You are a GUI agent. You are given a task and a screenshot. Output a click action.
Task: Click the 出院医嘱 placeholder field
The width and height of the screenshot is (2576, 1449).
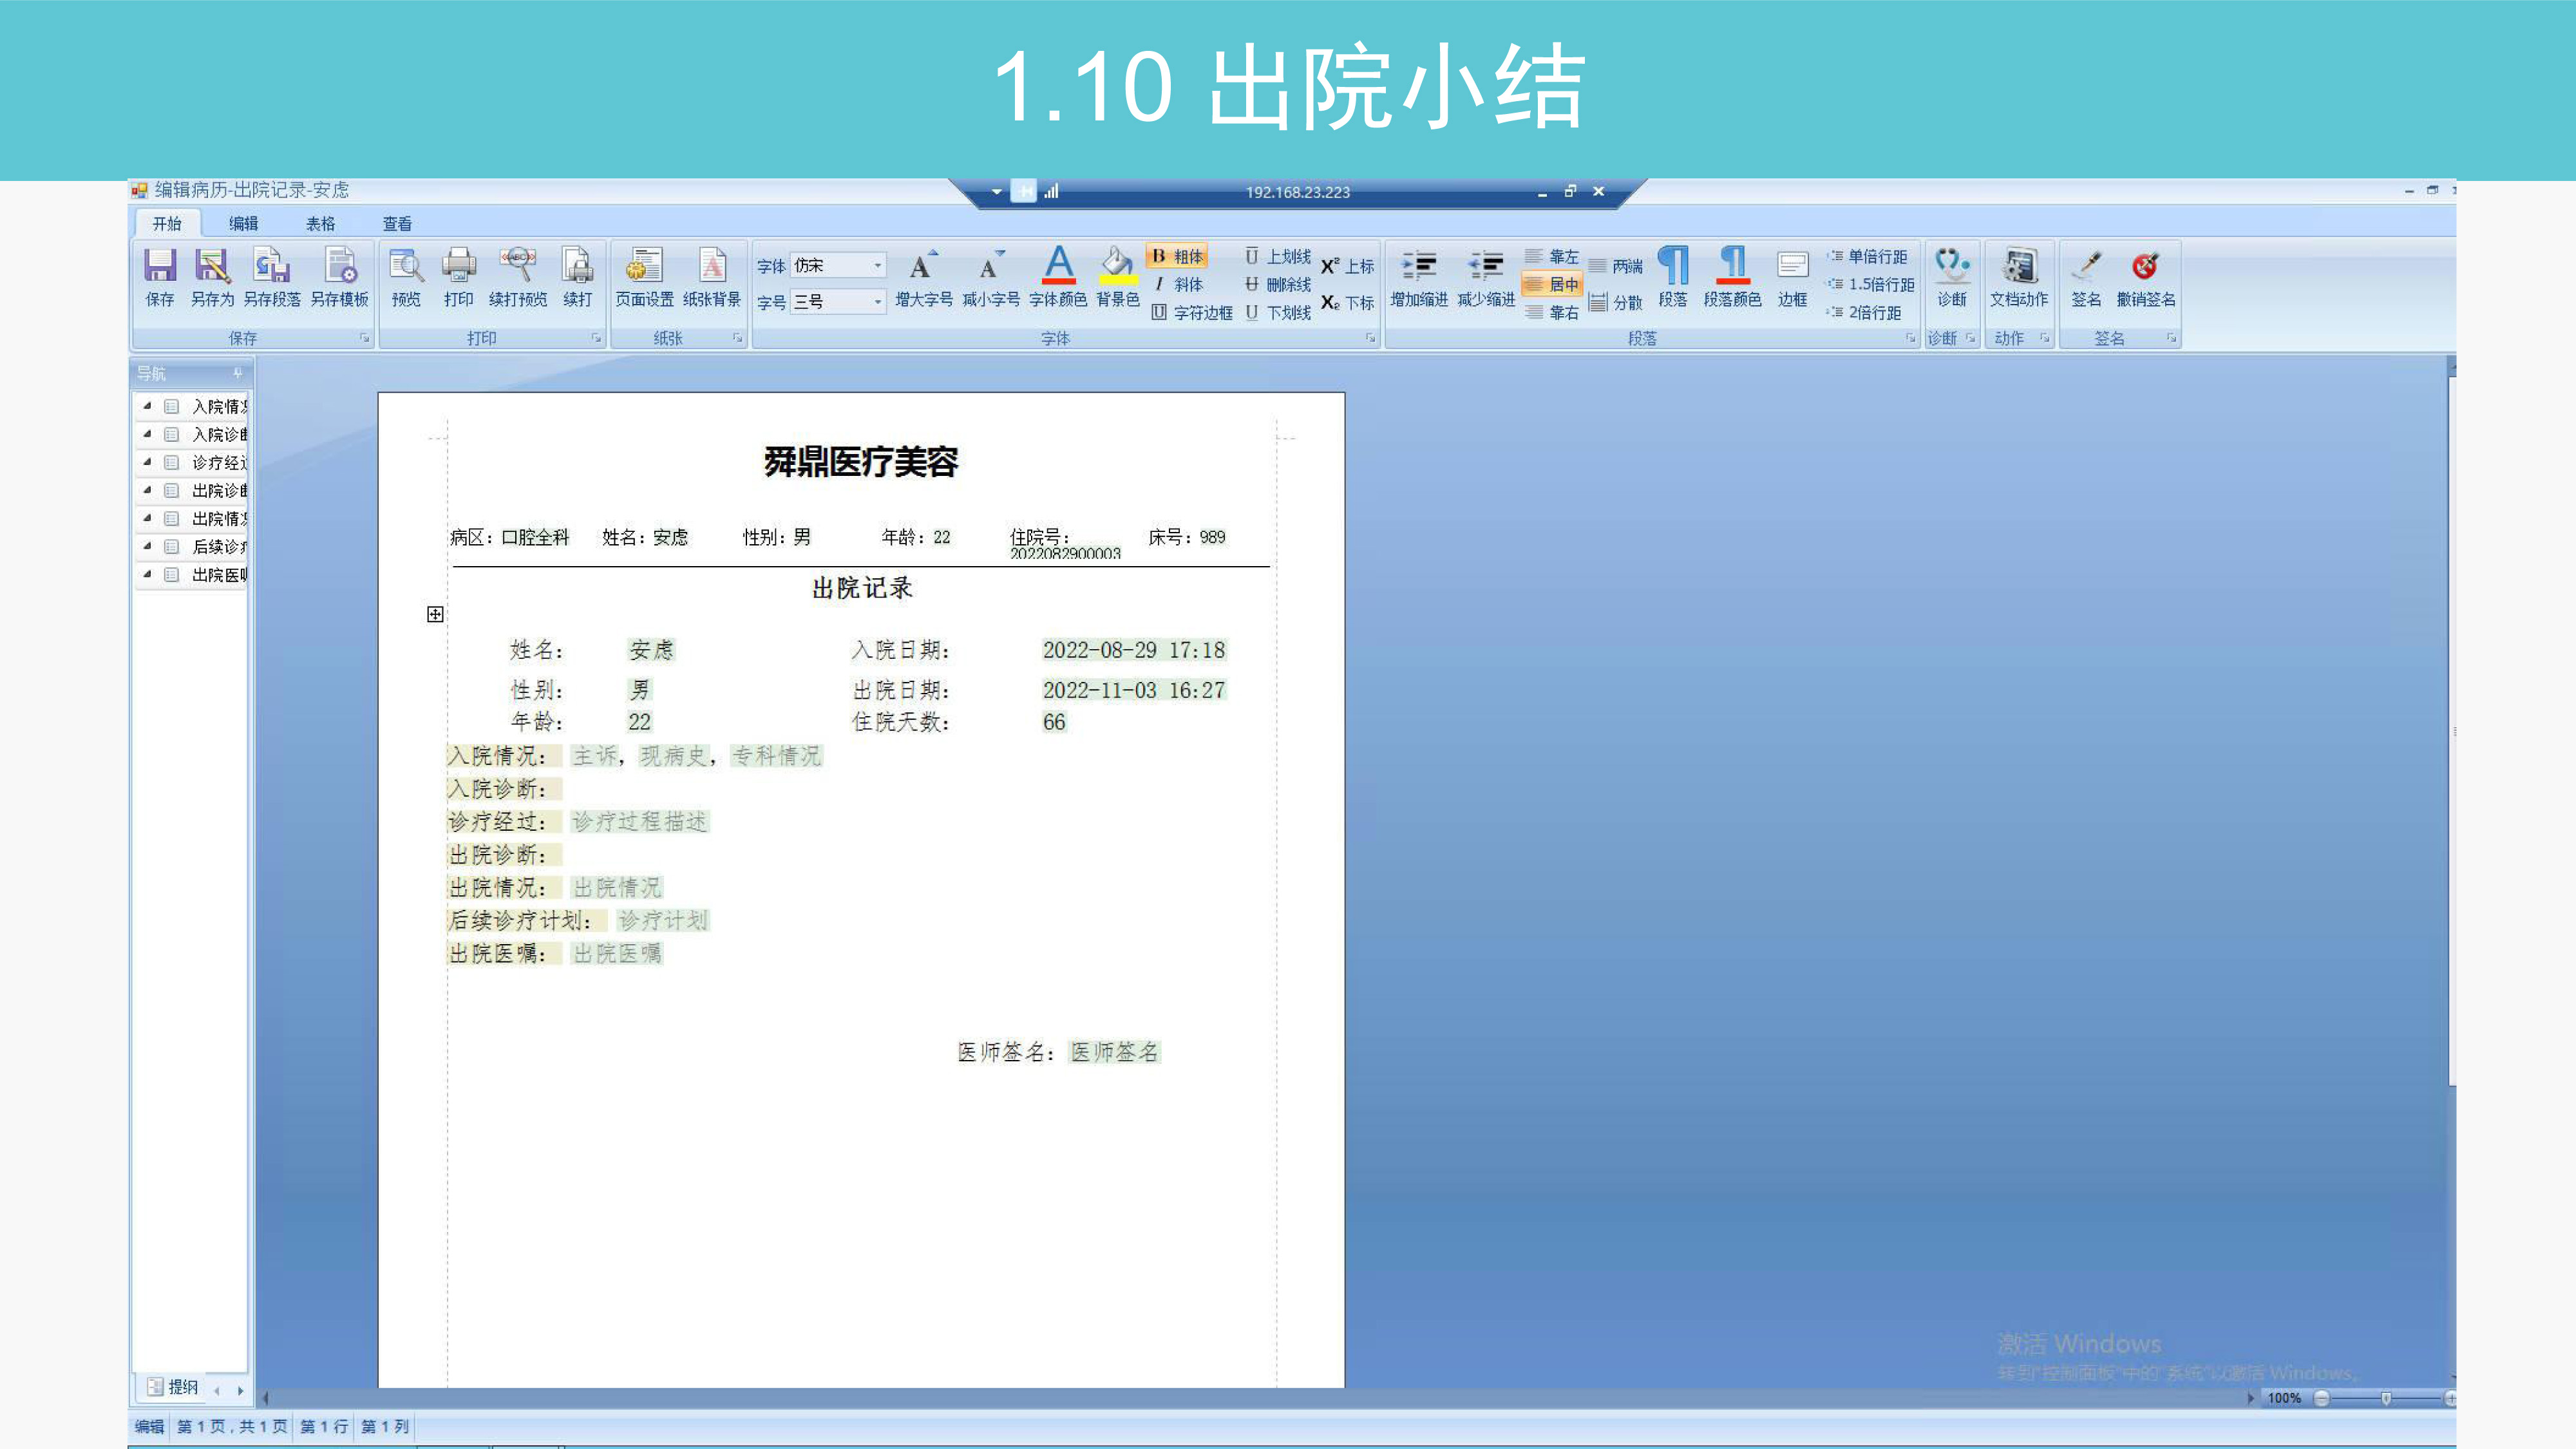pyautogui.click(x=617, y=953)
